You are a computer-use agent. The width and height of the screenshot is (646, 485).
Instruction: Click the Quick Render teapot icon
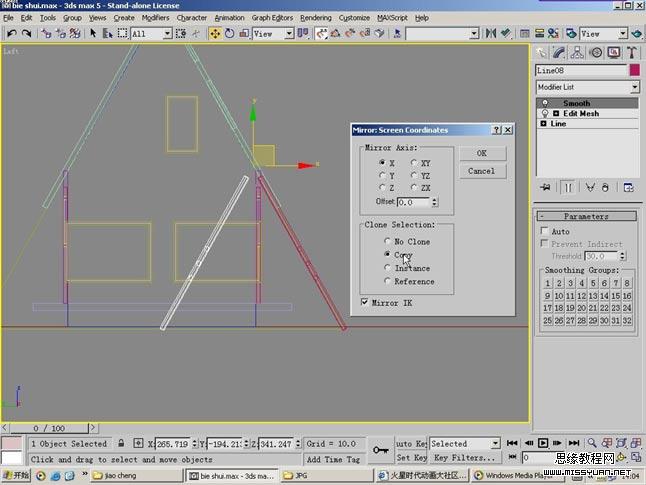pos(637,33)
